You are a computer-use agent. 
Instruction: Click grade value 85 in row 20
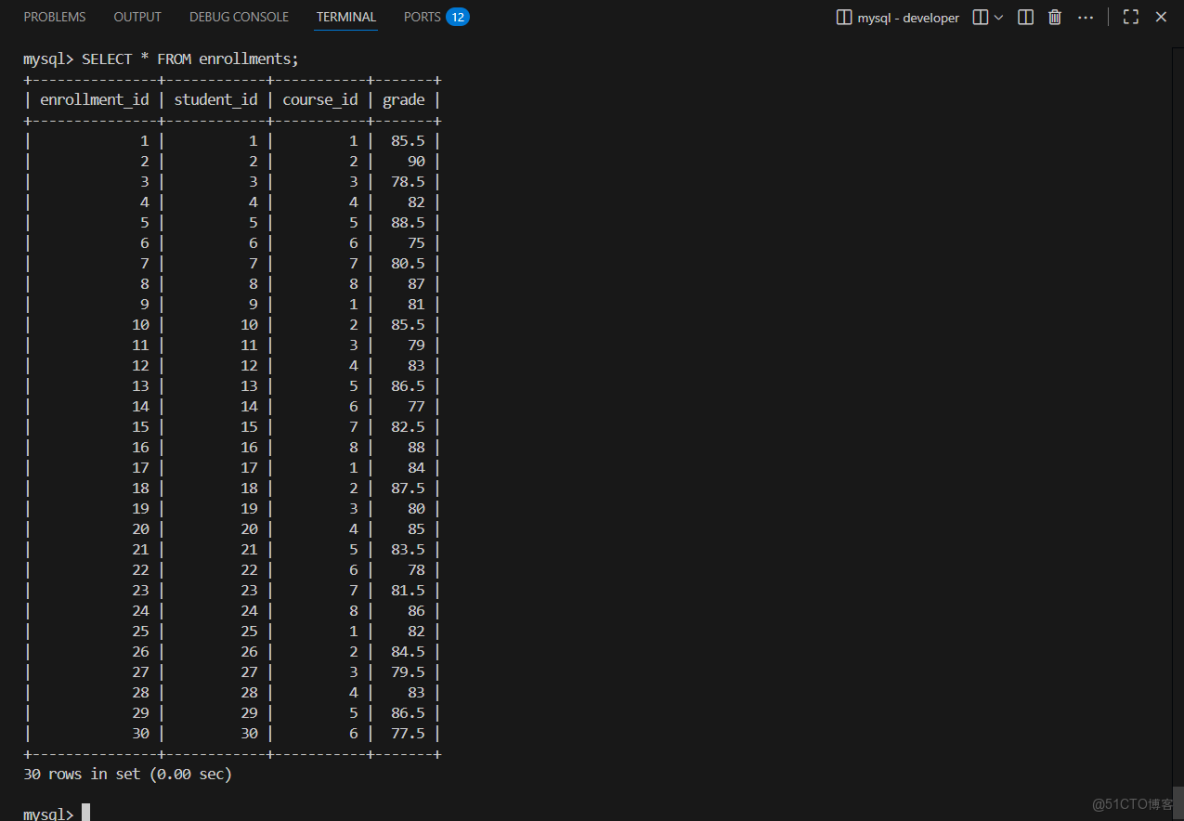416,529
